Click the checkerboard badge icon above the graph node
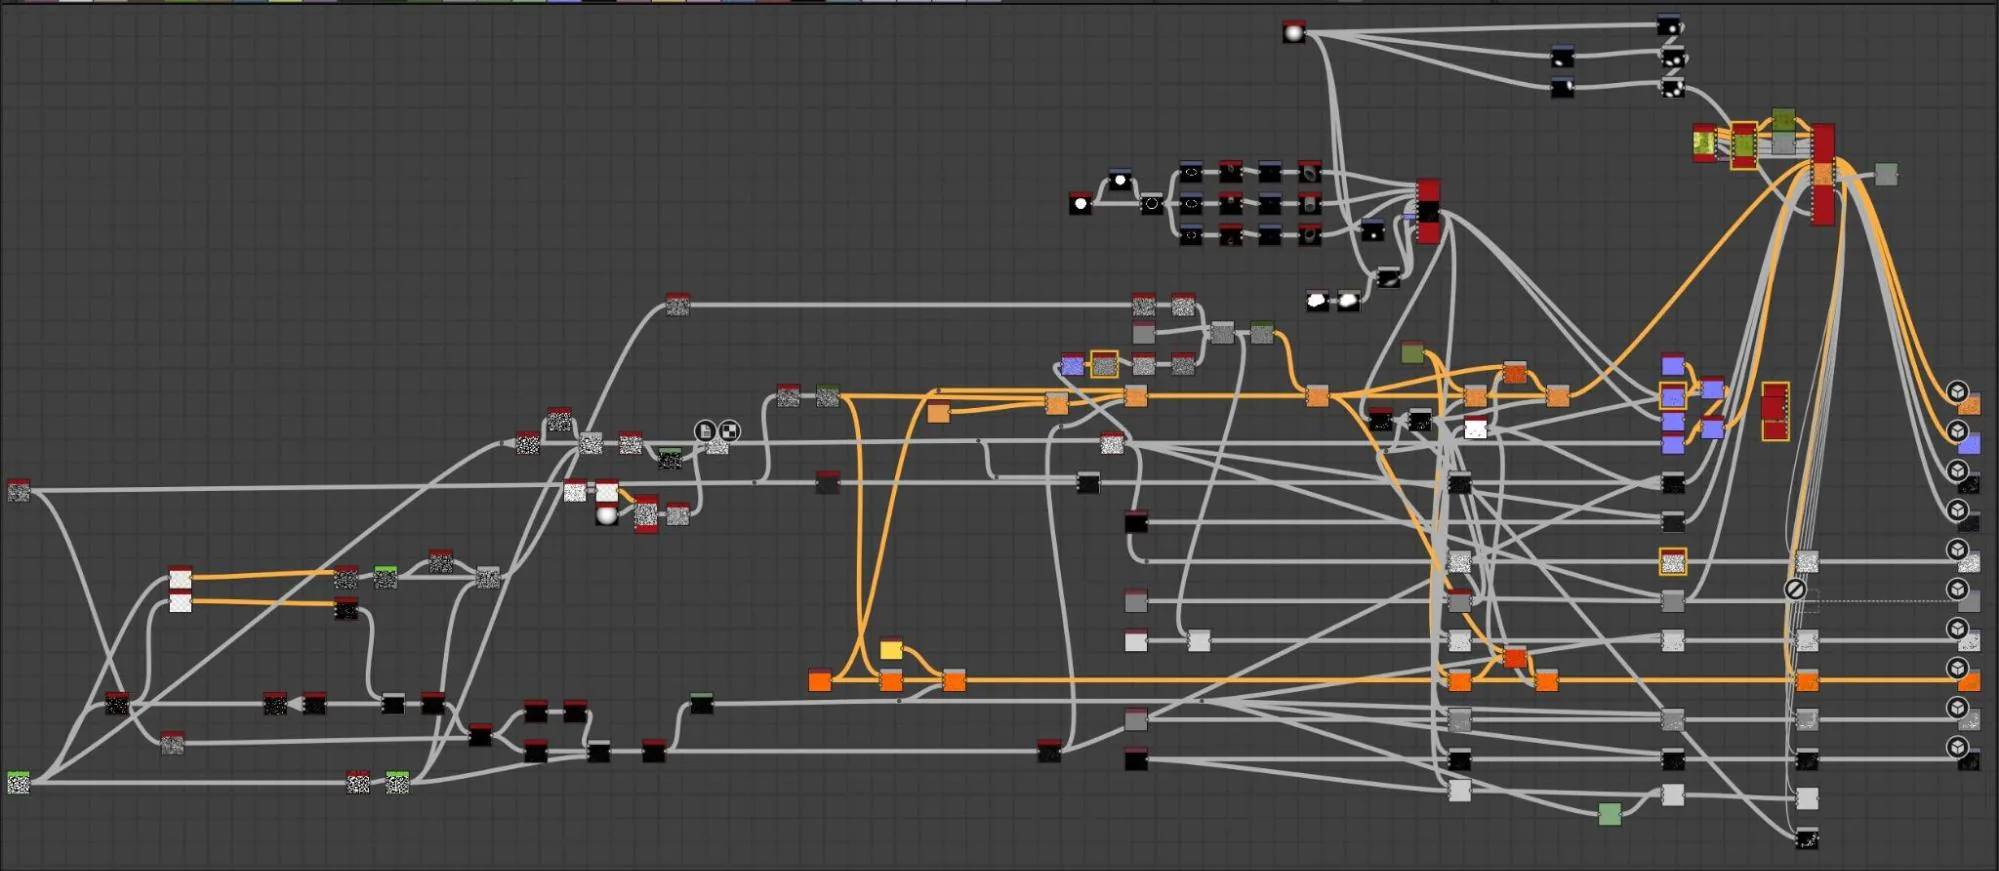The height and width of the screenshot is (871, 1999). coord(730,431)
